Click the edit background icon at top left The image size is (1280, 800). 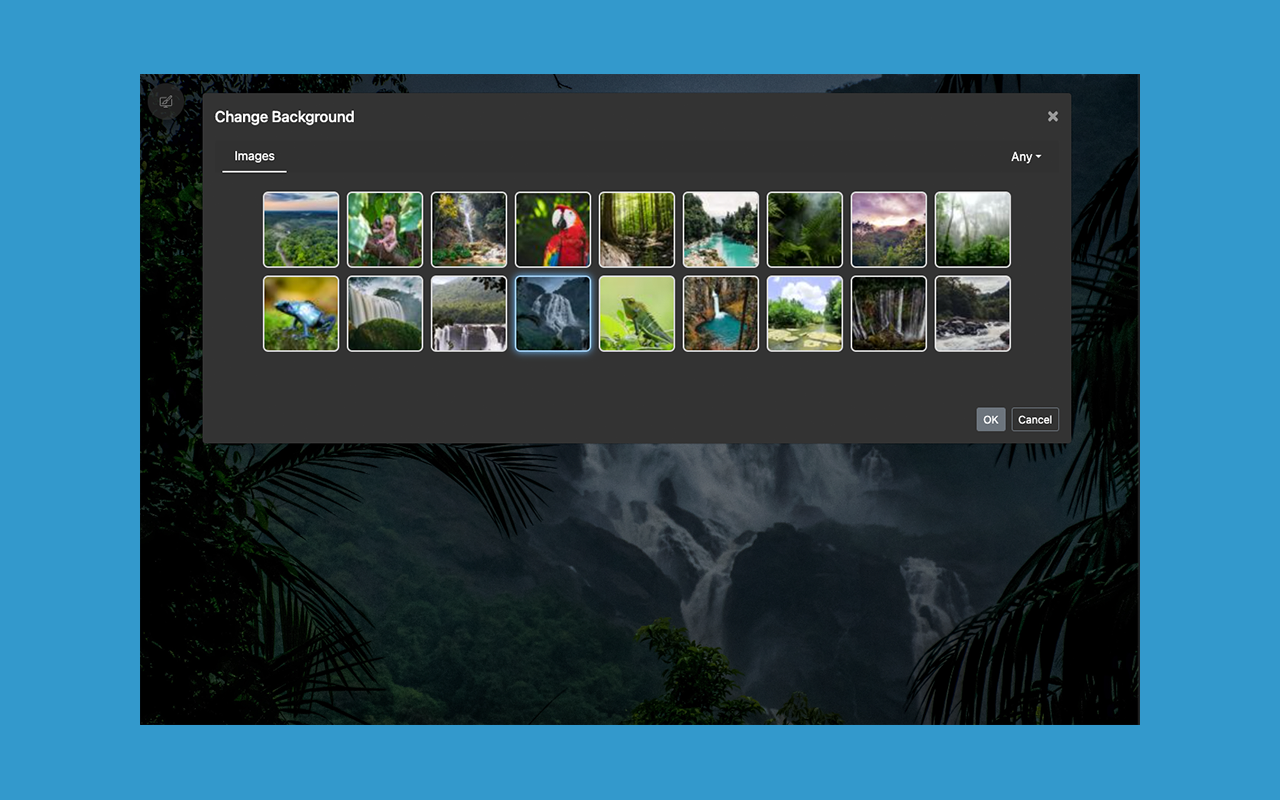[x=166, y=101]
